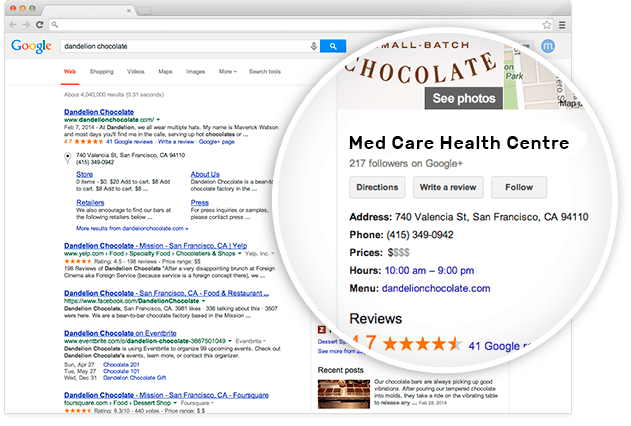Click Write a review link in result
This screenshot has height=426, width=631.
tap(176, 142)
